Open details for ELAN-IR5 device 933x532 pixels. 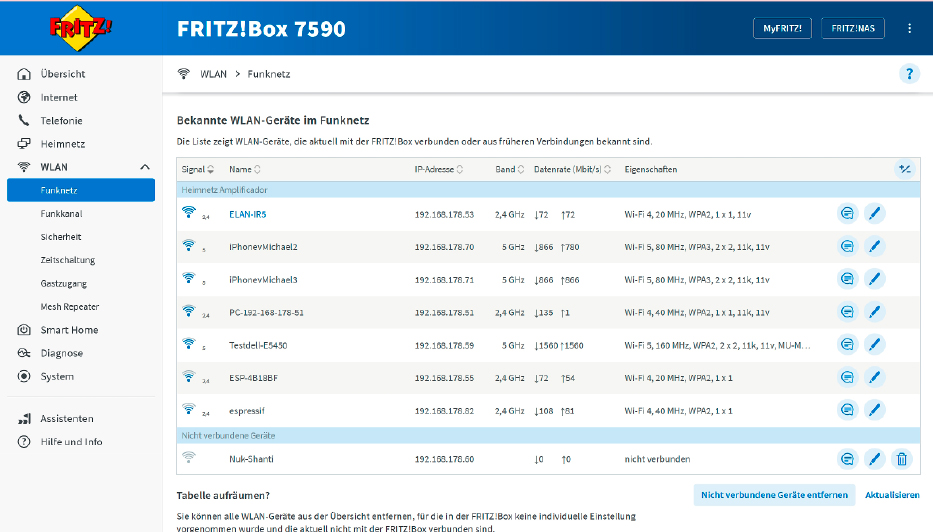pos(847,214)
